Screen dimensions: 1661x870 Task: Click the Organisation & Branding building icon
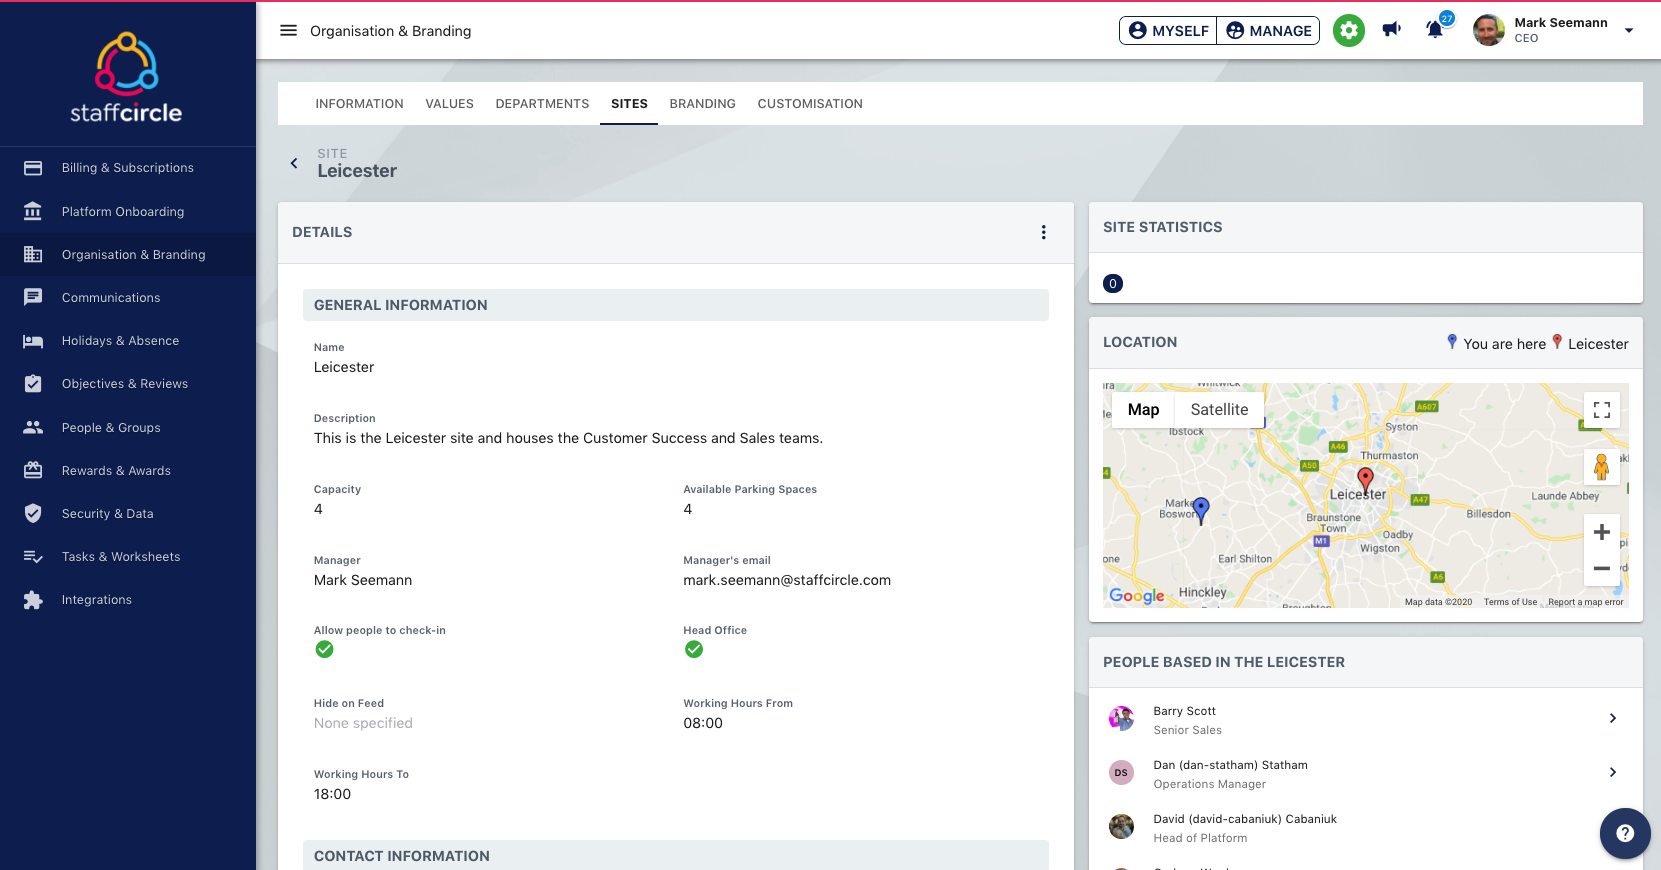coord(33,254)
